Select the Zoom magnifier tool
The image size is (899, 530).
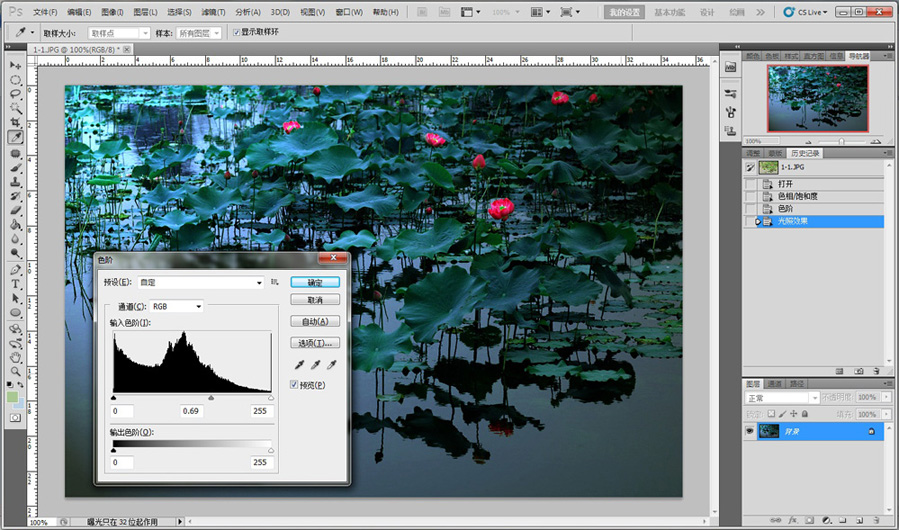tap(16, 370)
